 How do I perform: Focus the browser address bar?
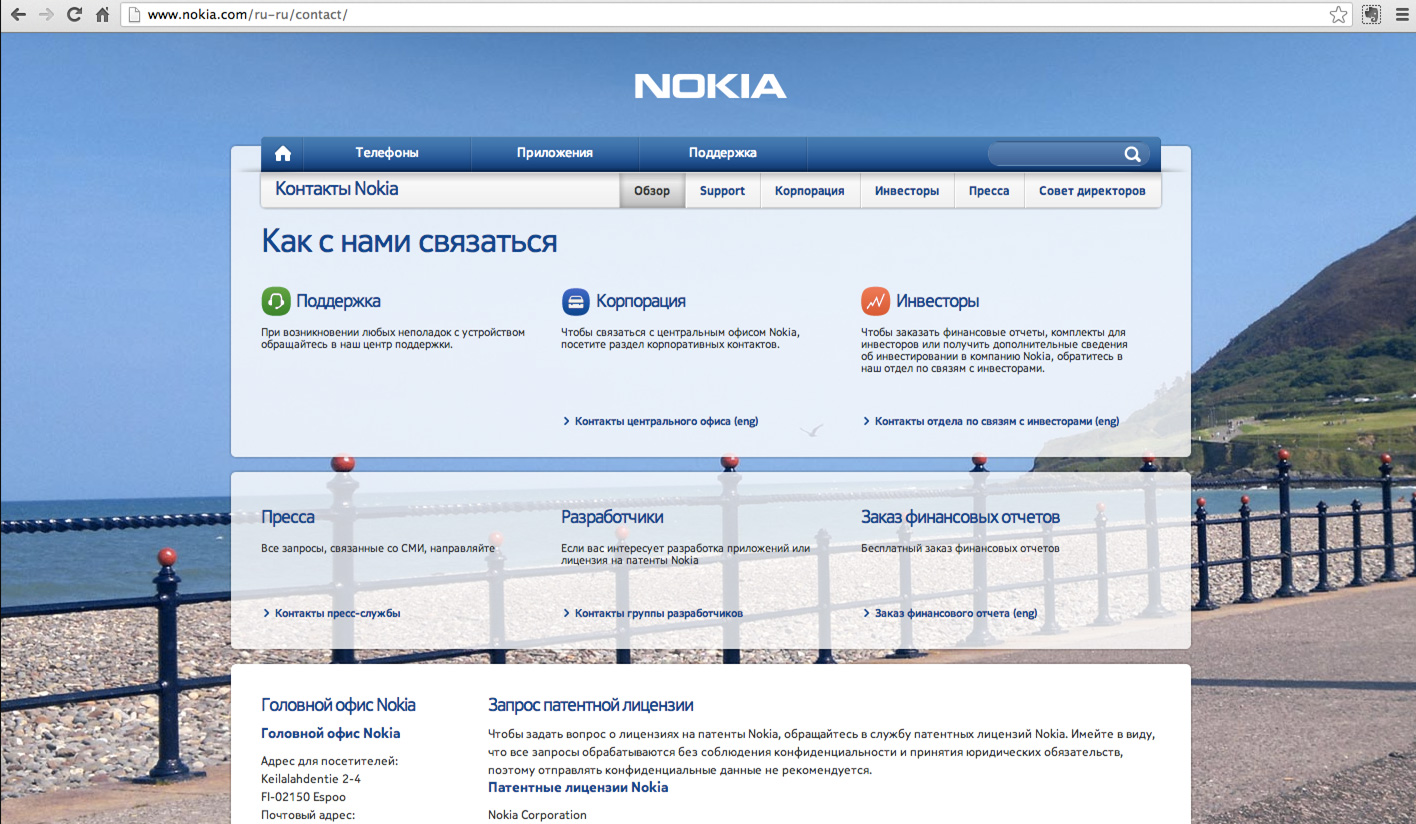(x=735, y=15)
